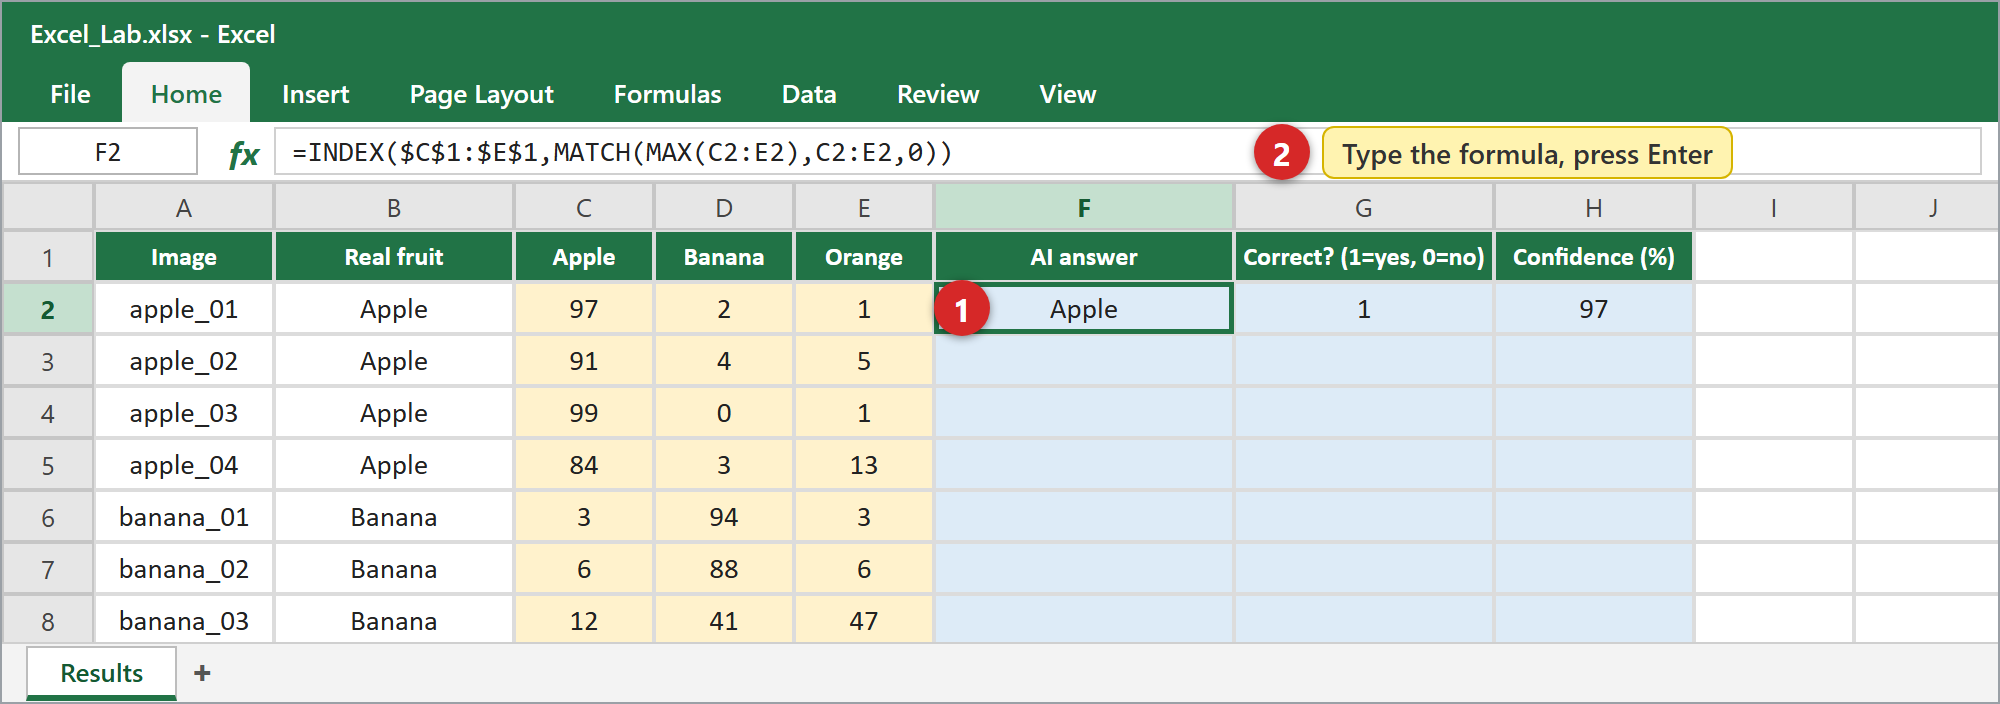Select AI answer cell F2 showing Apple
The image size is (2000, 704).
coord(1084,309)
